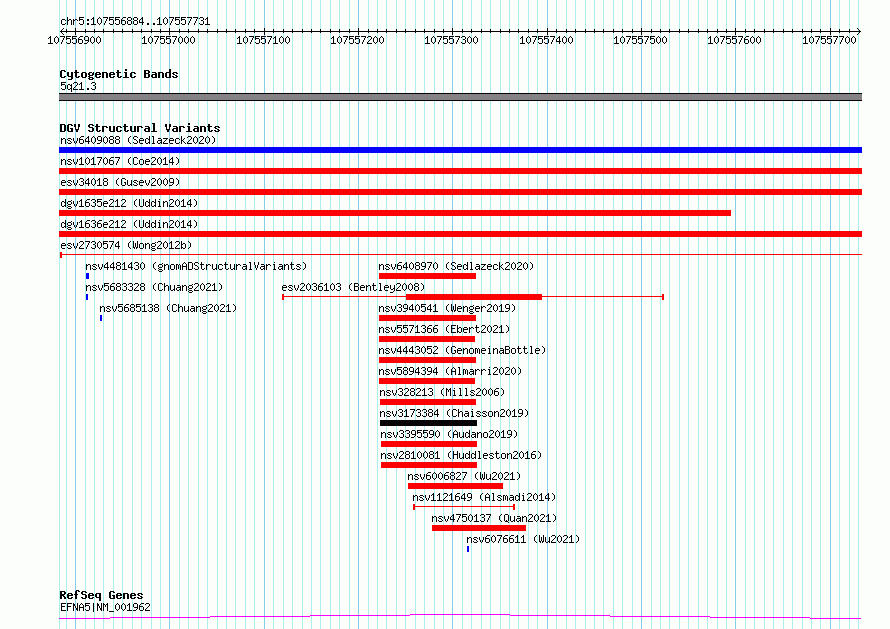
Task: Click the red nsv328213 variant bar
Action: pyautogui.click(x=428, y=402)
